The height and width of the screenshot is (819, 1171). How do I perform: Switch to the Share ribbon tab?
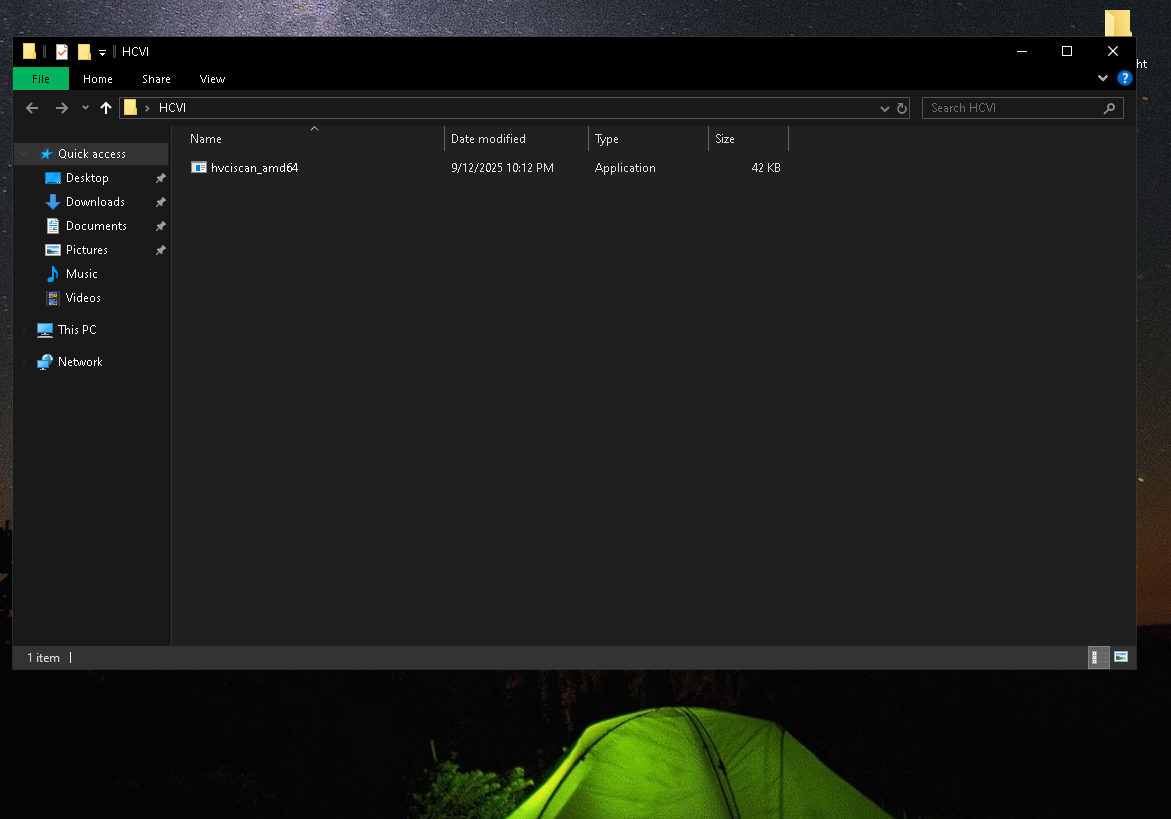point(156,78)
